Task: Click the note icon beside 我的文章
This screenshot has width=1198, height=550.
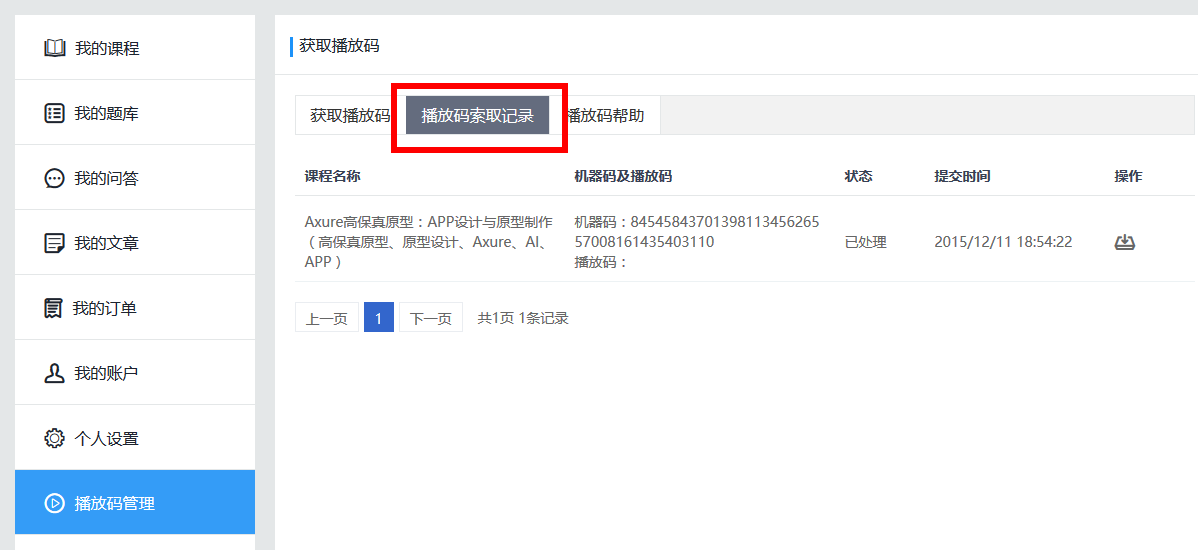Action: click(x=54, y=244)
